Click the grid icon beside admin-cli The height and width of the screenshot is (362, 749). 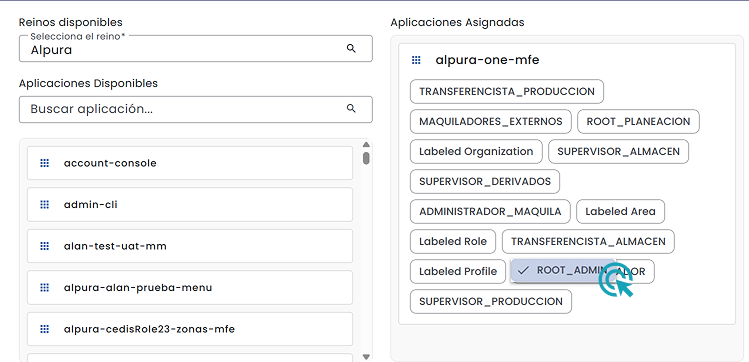point(44,204)
